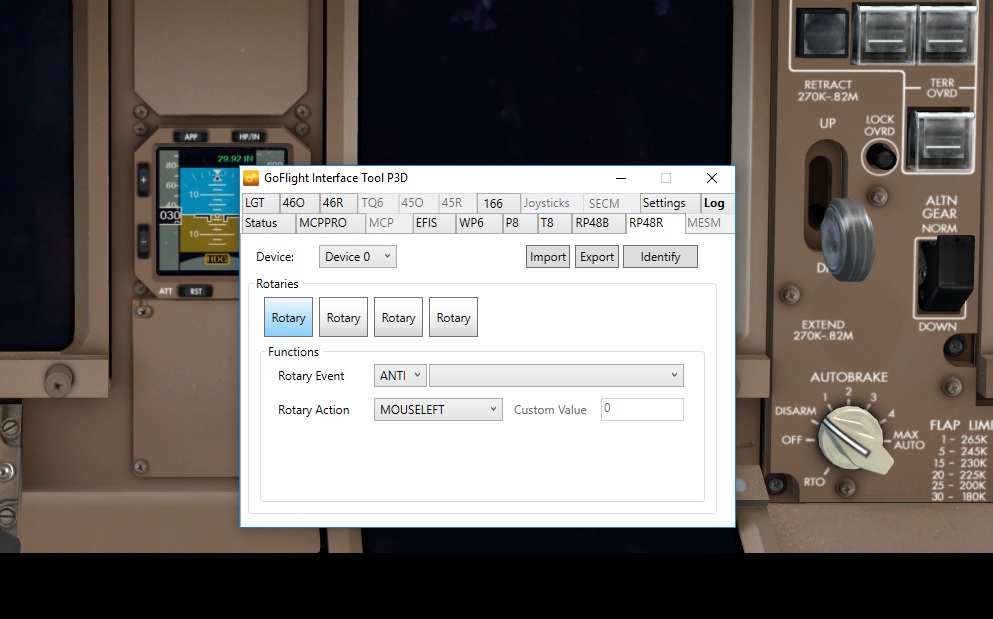Screen dimensions: 993x619
Task: Click the minus button on standby instrument
Action: pyautogui.click(x=143, y=241)
